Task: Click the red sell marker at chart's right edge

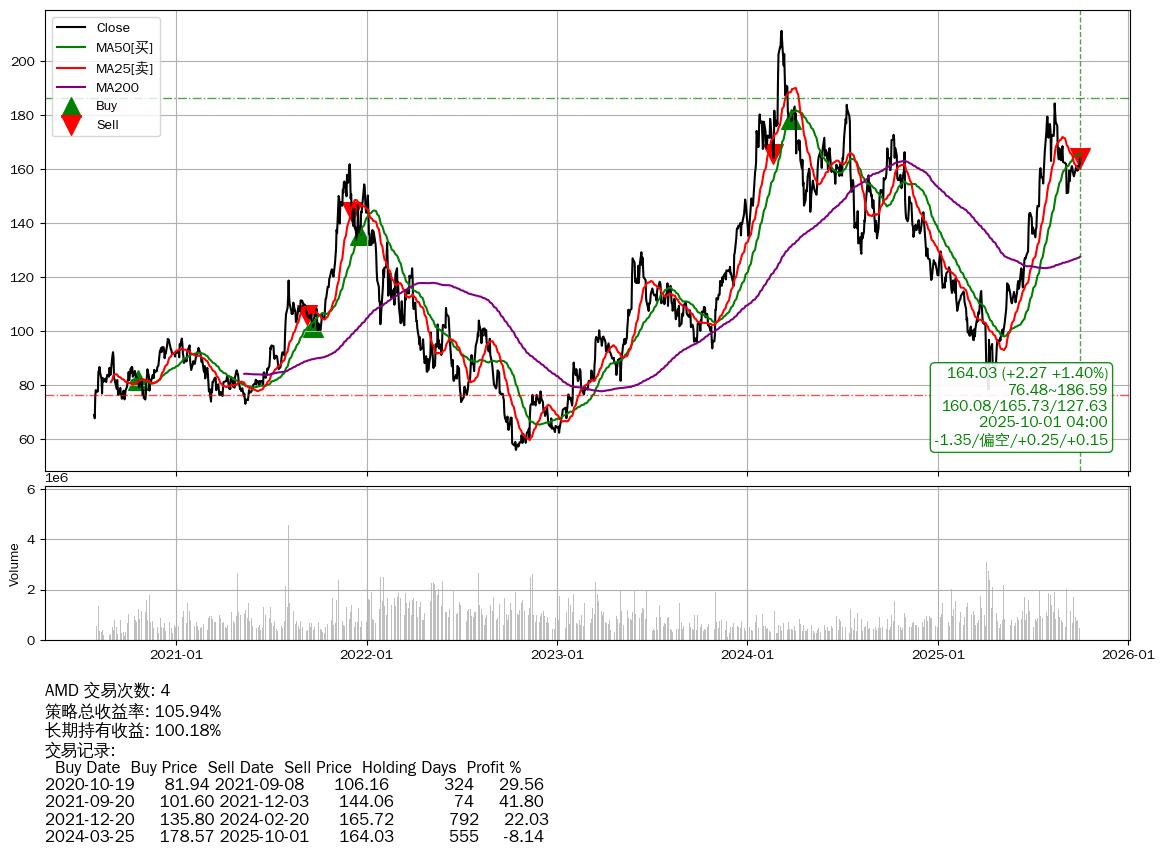Action: point(1079,158)
